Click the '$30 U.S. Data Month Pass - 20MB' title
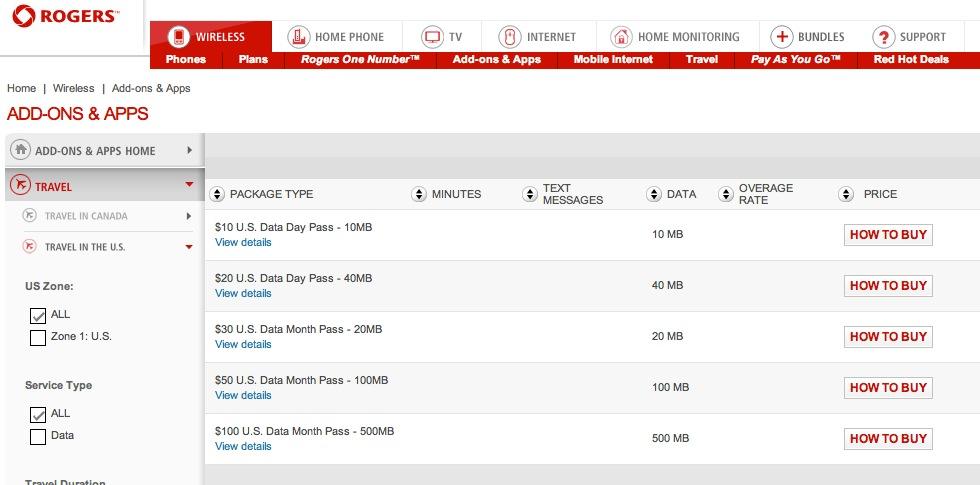This screenshot has width=980, height=485. 298,329
